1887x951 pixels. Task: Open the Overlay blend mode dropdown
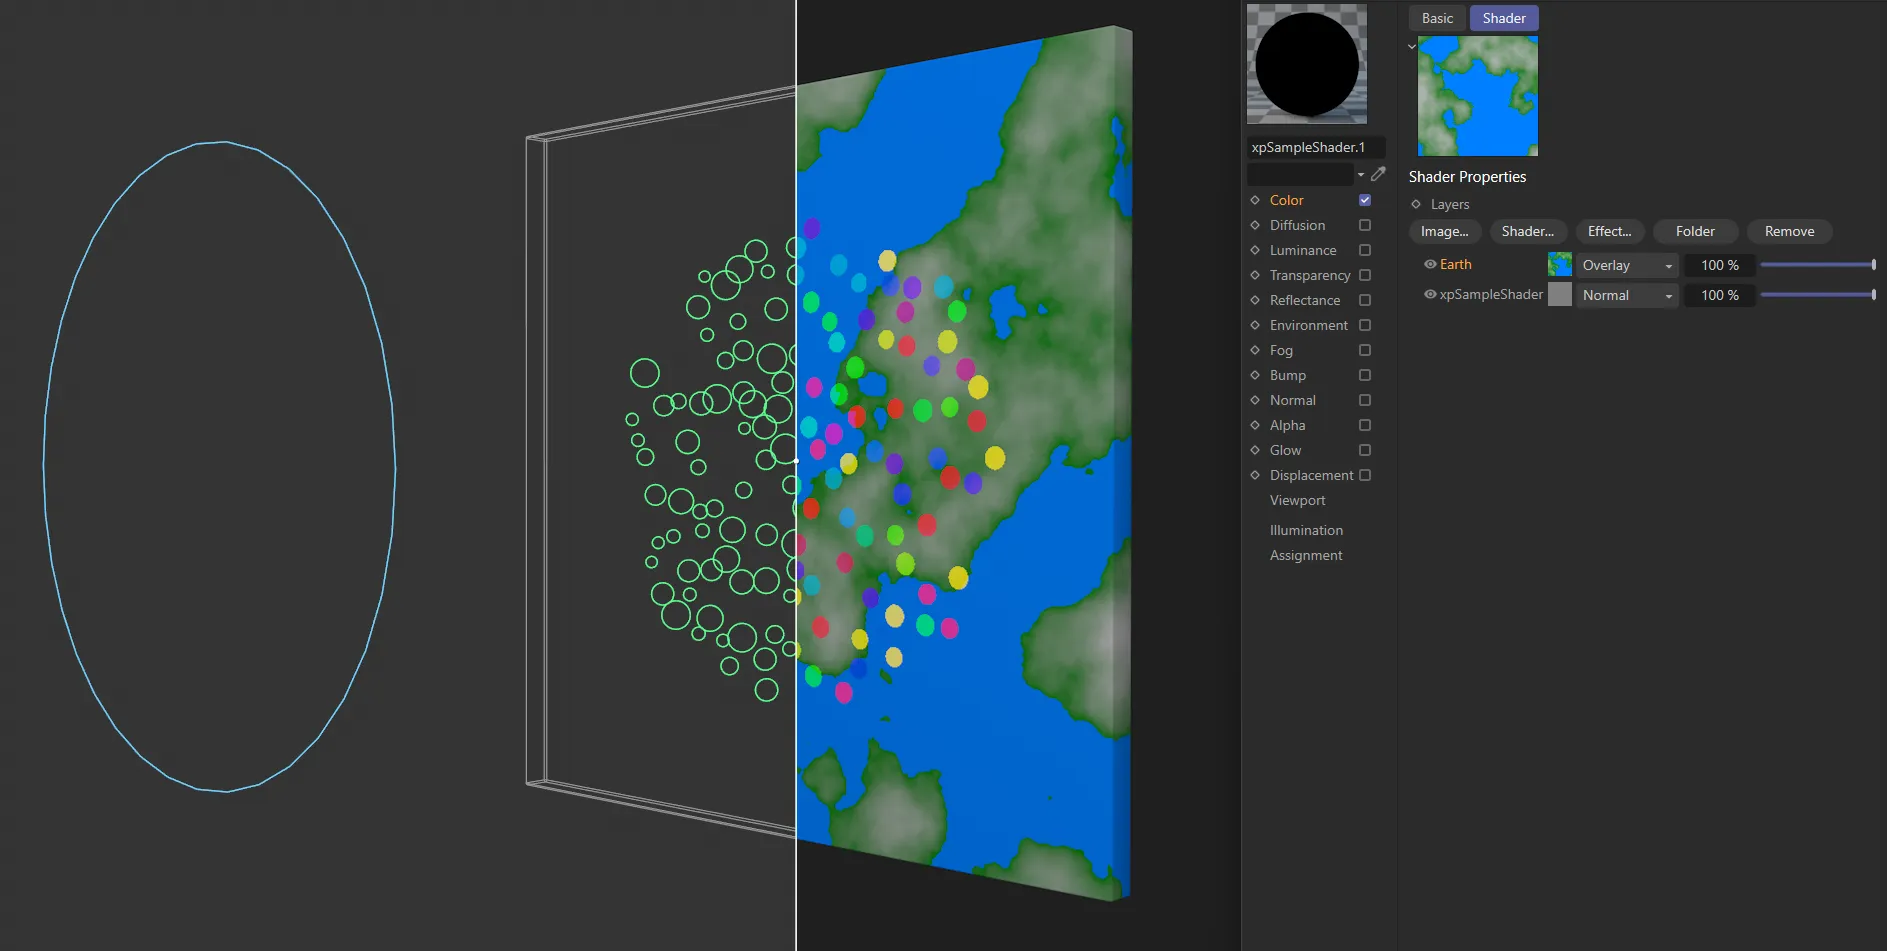tap(1626, 265)
